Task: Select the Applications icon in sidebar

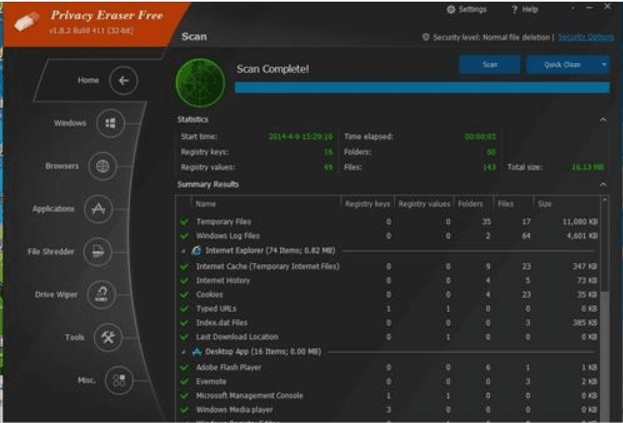Action: click(98, 209)
